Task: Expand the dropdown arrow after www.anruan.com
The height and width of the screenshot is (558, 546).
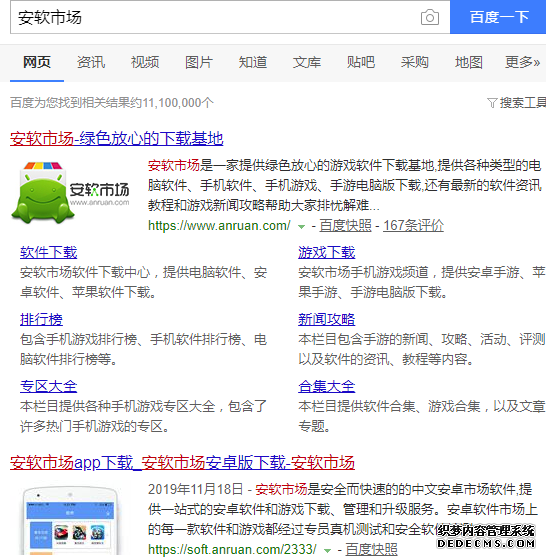Action: (301, 227)
